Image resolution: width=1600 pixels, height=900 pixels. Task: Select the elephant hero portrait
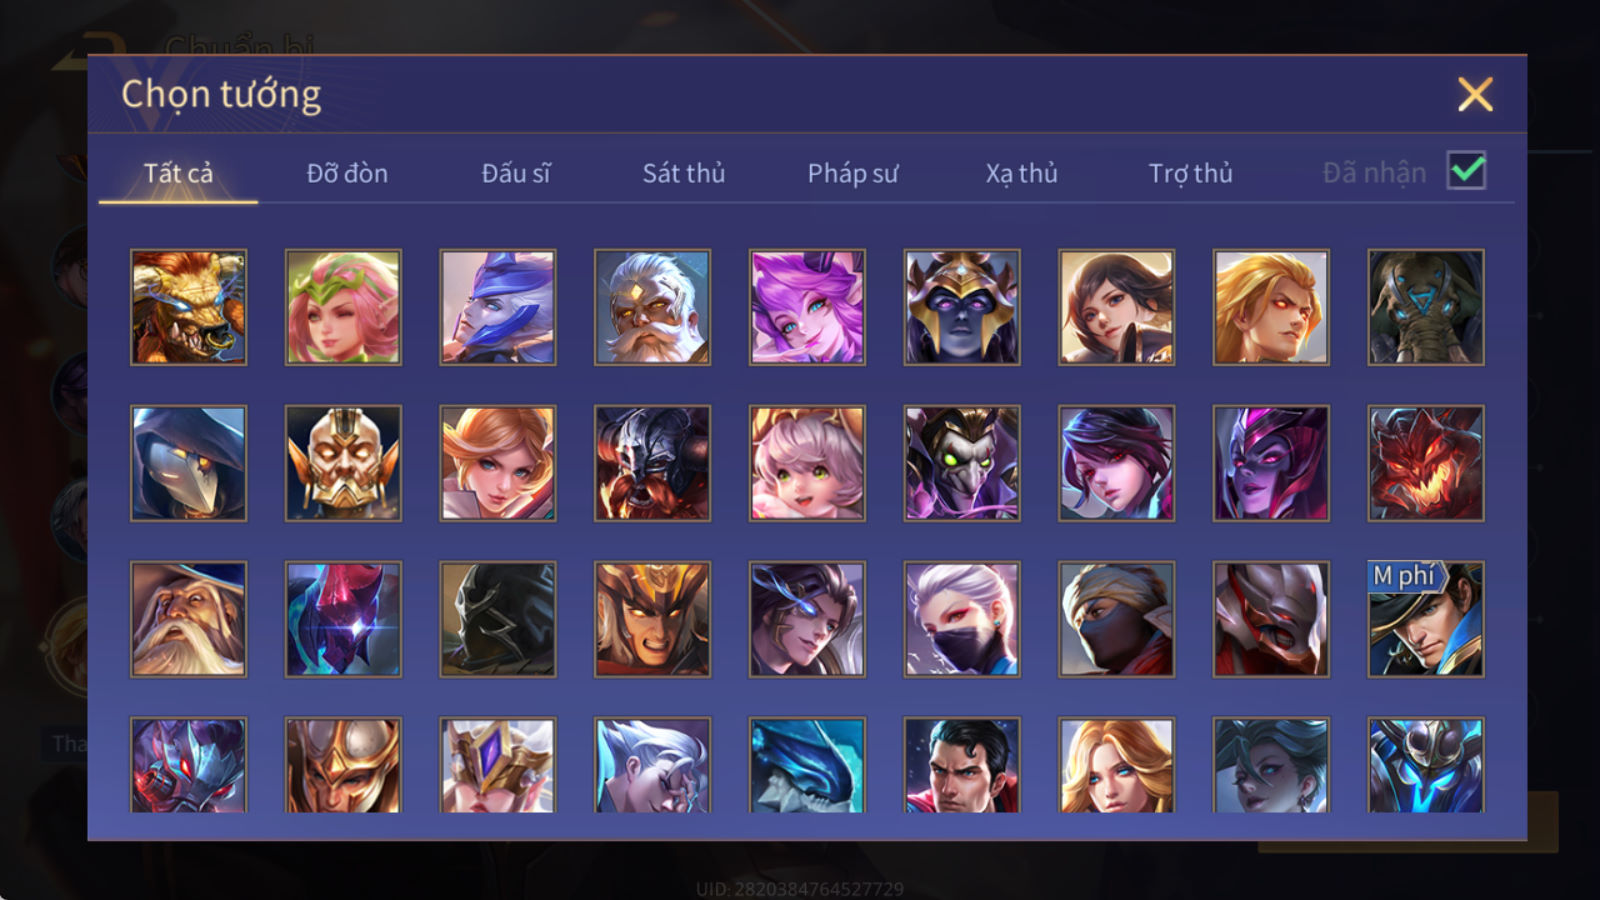point(1426,307)
